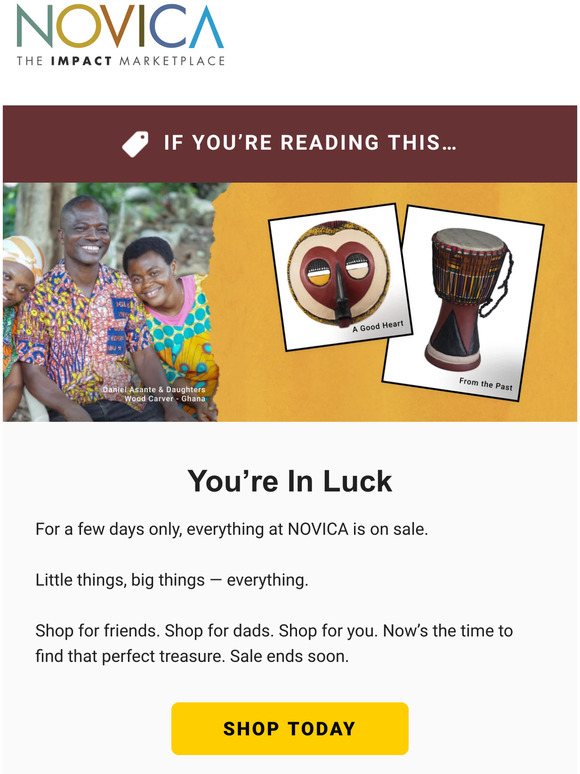This screenshot has width=580, height=774.
Task: Open the 'A Good Heart' mask thumbnail
Action: 340,277
